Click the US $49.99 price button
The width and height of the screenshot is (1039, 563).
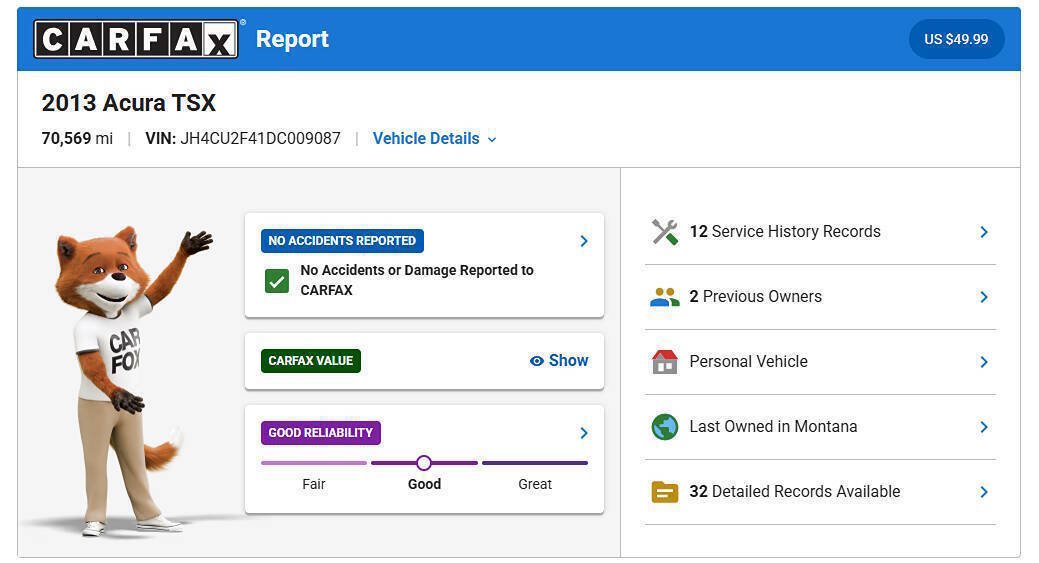pos(956,39)
